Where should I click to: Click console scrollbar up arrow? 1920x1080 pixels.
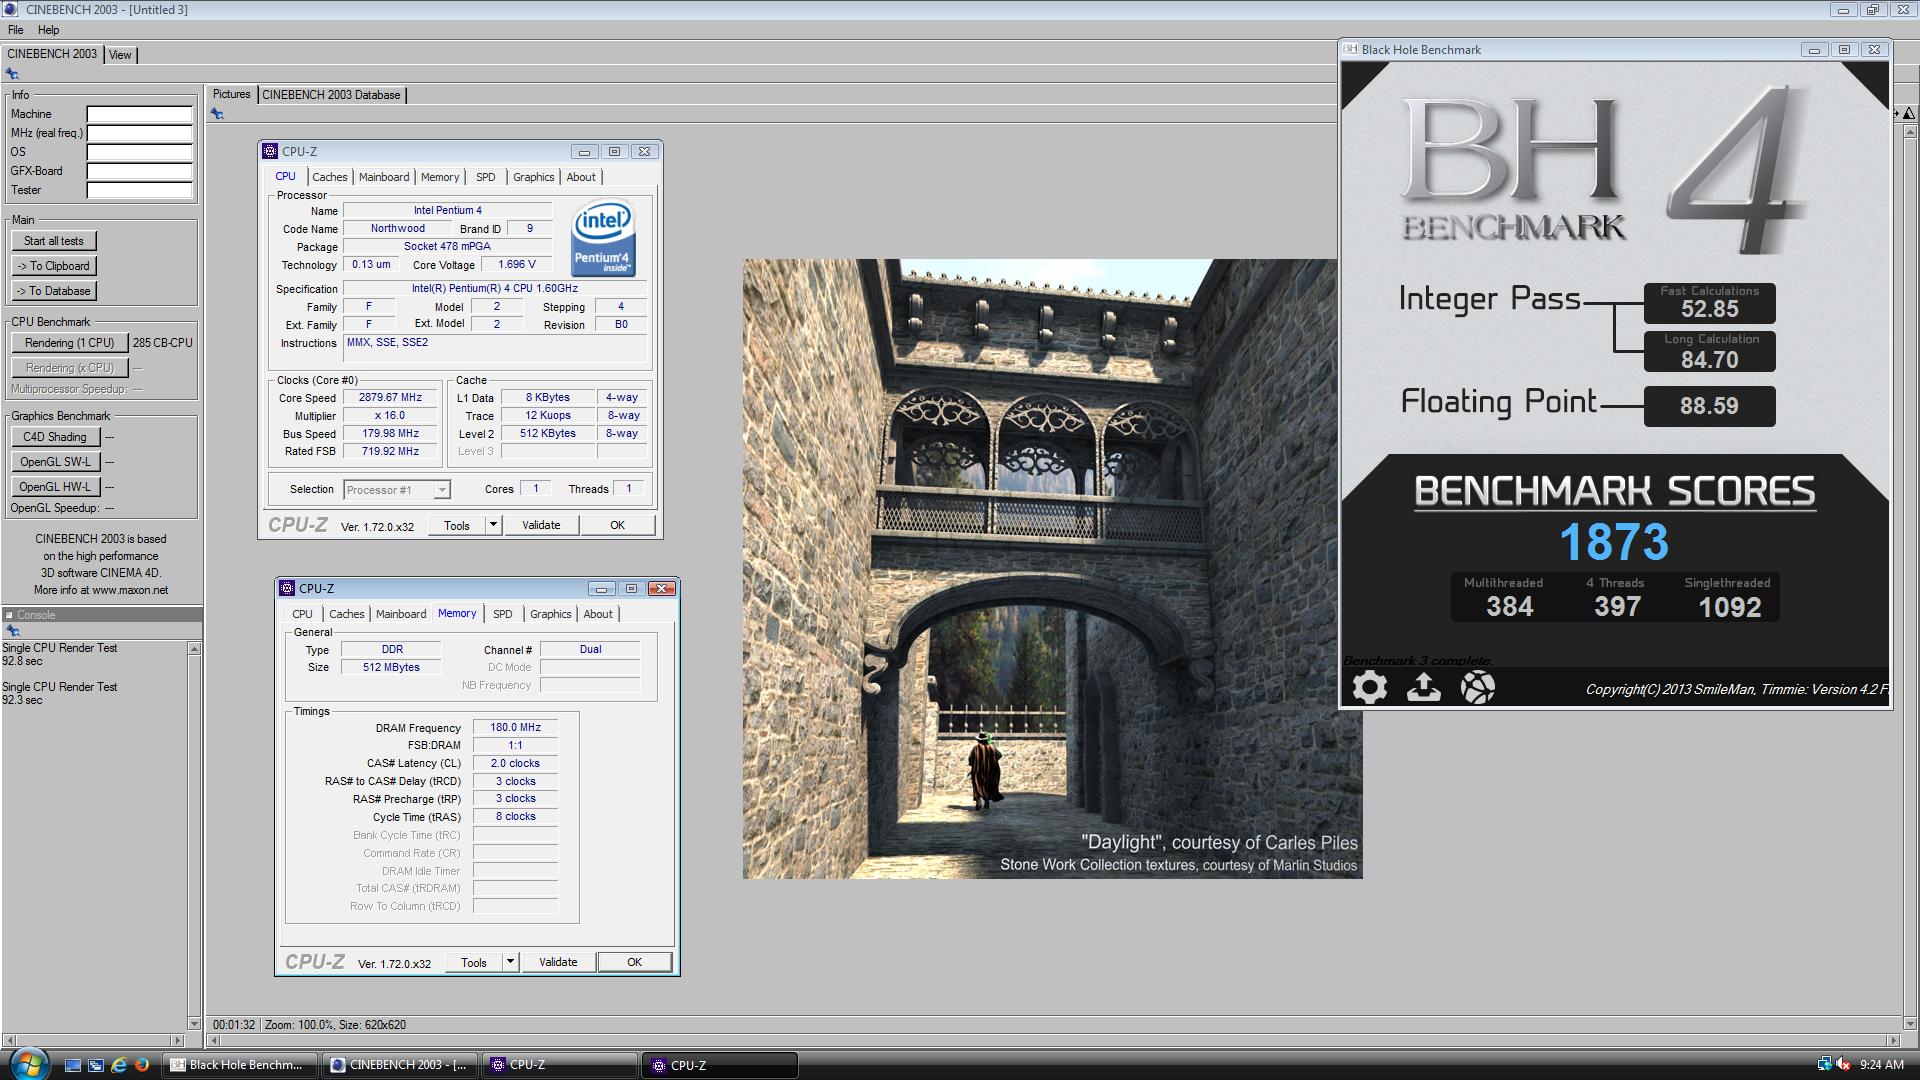click(x=193, y=649)
